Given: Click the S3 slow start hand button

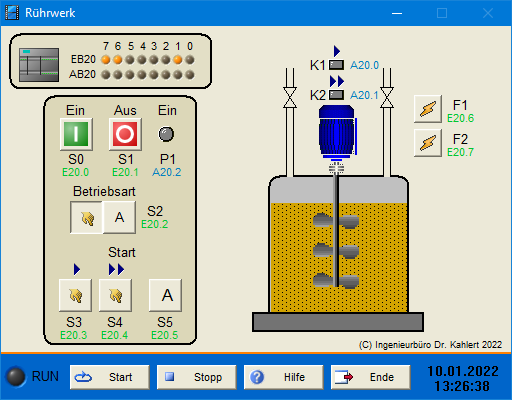Looking at the screenshot, I should click(75, 295).
